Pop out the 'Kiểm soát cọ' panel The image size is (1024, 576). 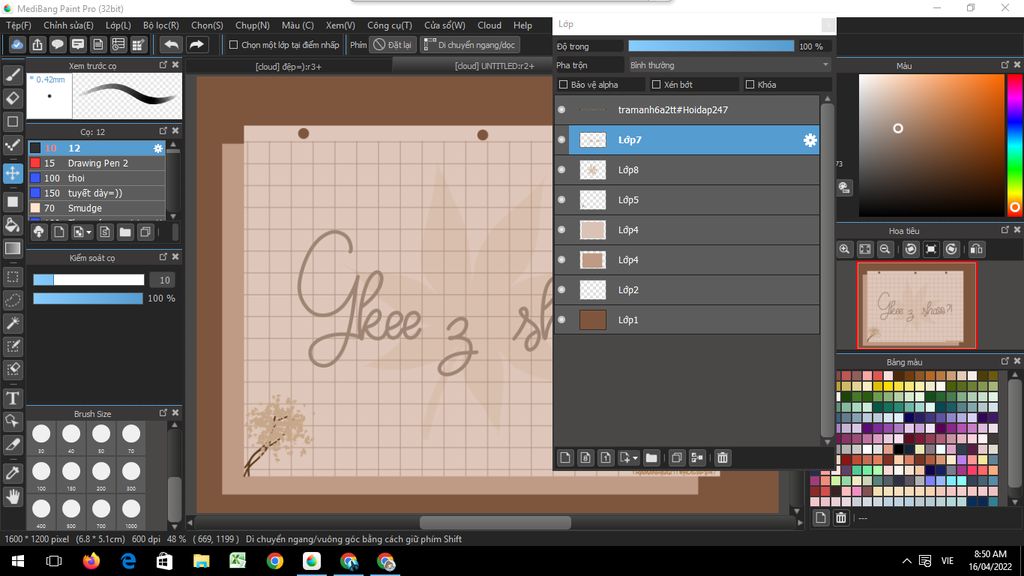point(163,257)
